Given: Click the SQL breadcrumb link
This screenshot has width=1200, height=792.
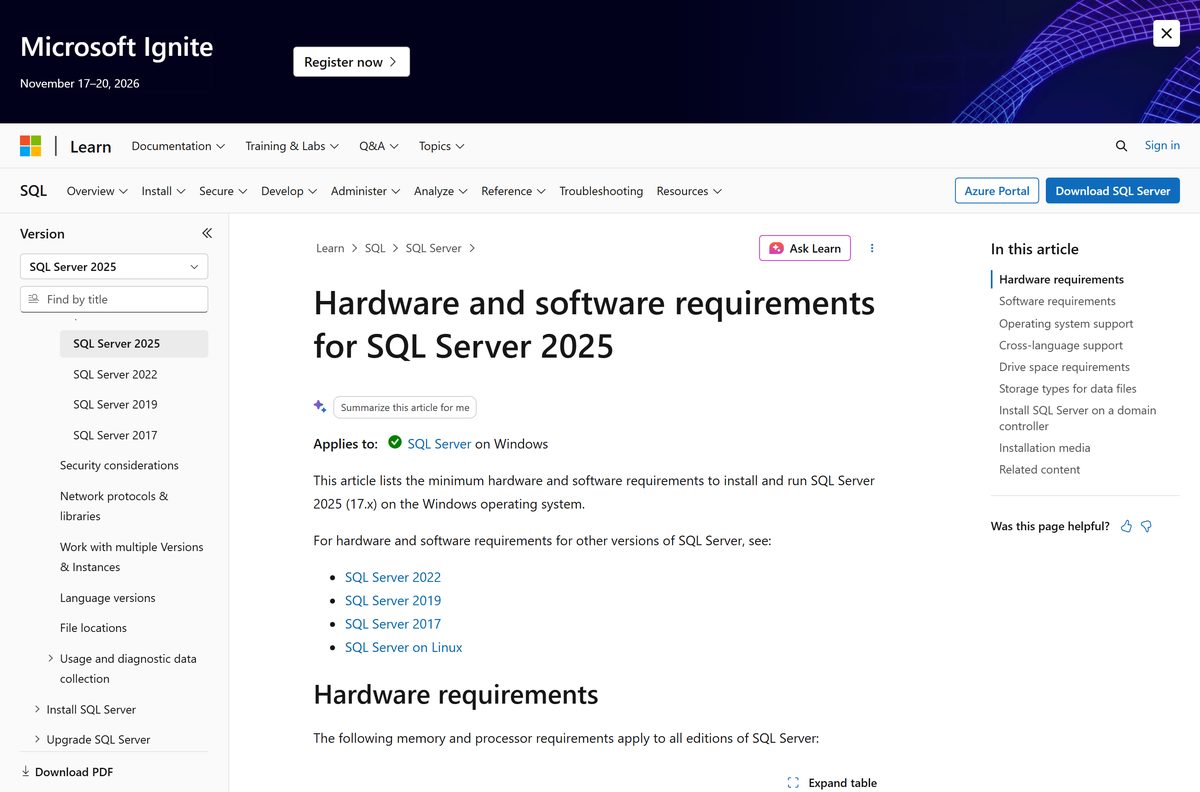Looking at the screenshot, I should (x=375, y=248).
